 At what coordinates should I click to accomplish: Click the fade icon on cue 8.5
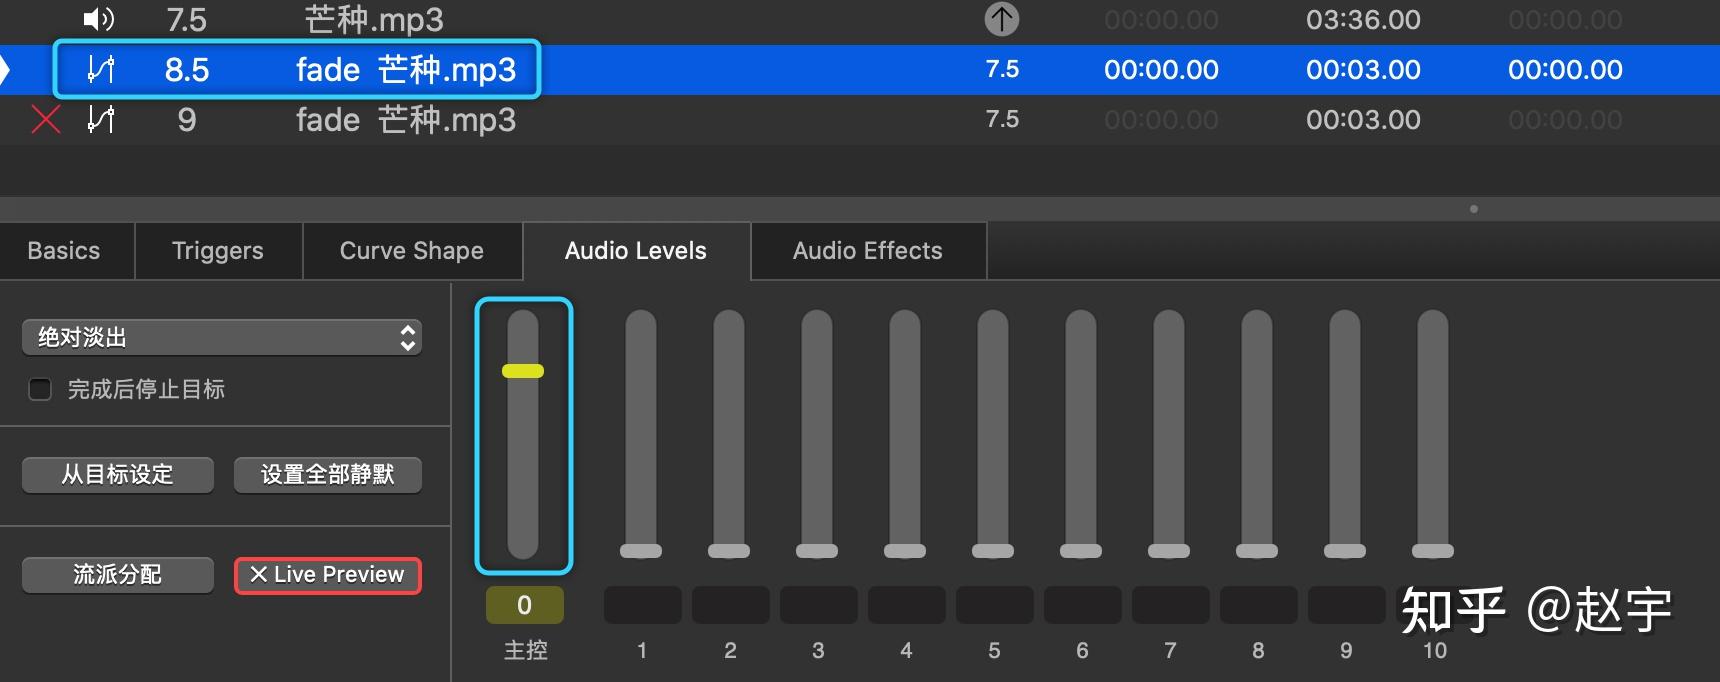pyautogui.click(x=101, y=69)
